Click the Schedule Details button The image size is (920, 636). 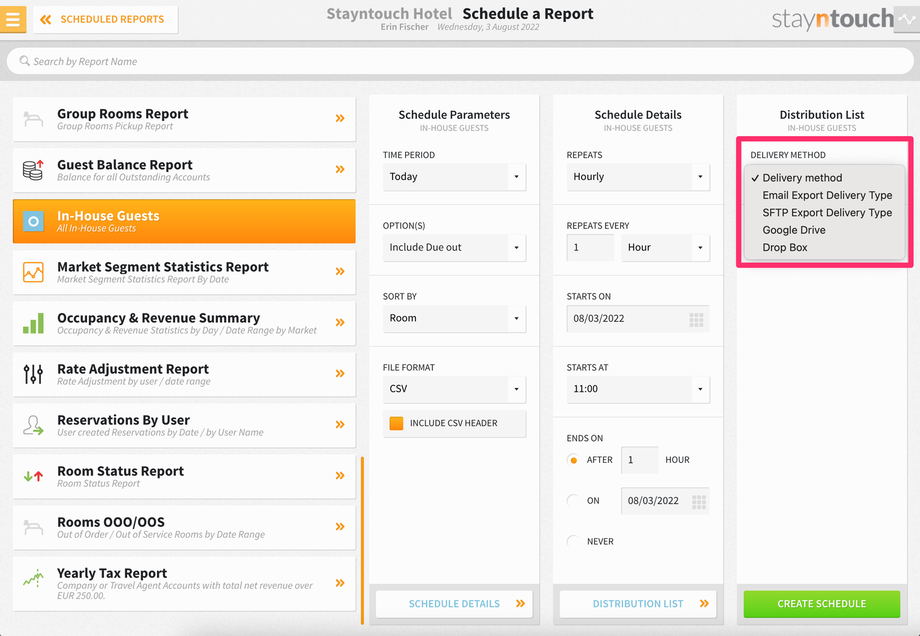454,604
